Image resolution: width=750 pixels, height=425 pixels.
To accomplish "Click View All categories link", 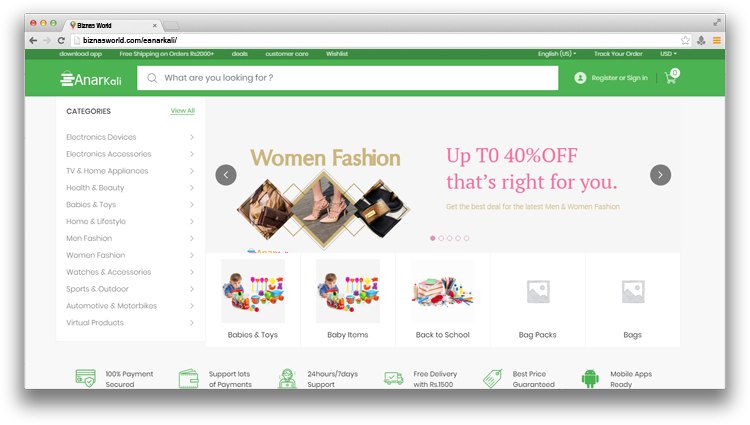I will pyautogui.click(x=182, y=111).
